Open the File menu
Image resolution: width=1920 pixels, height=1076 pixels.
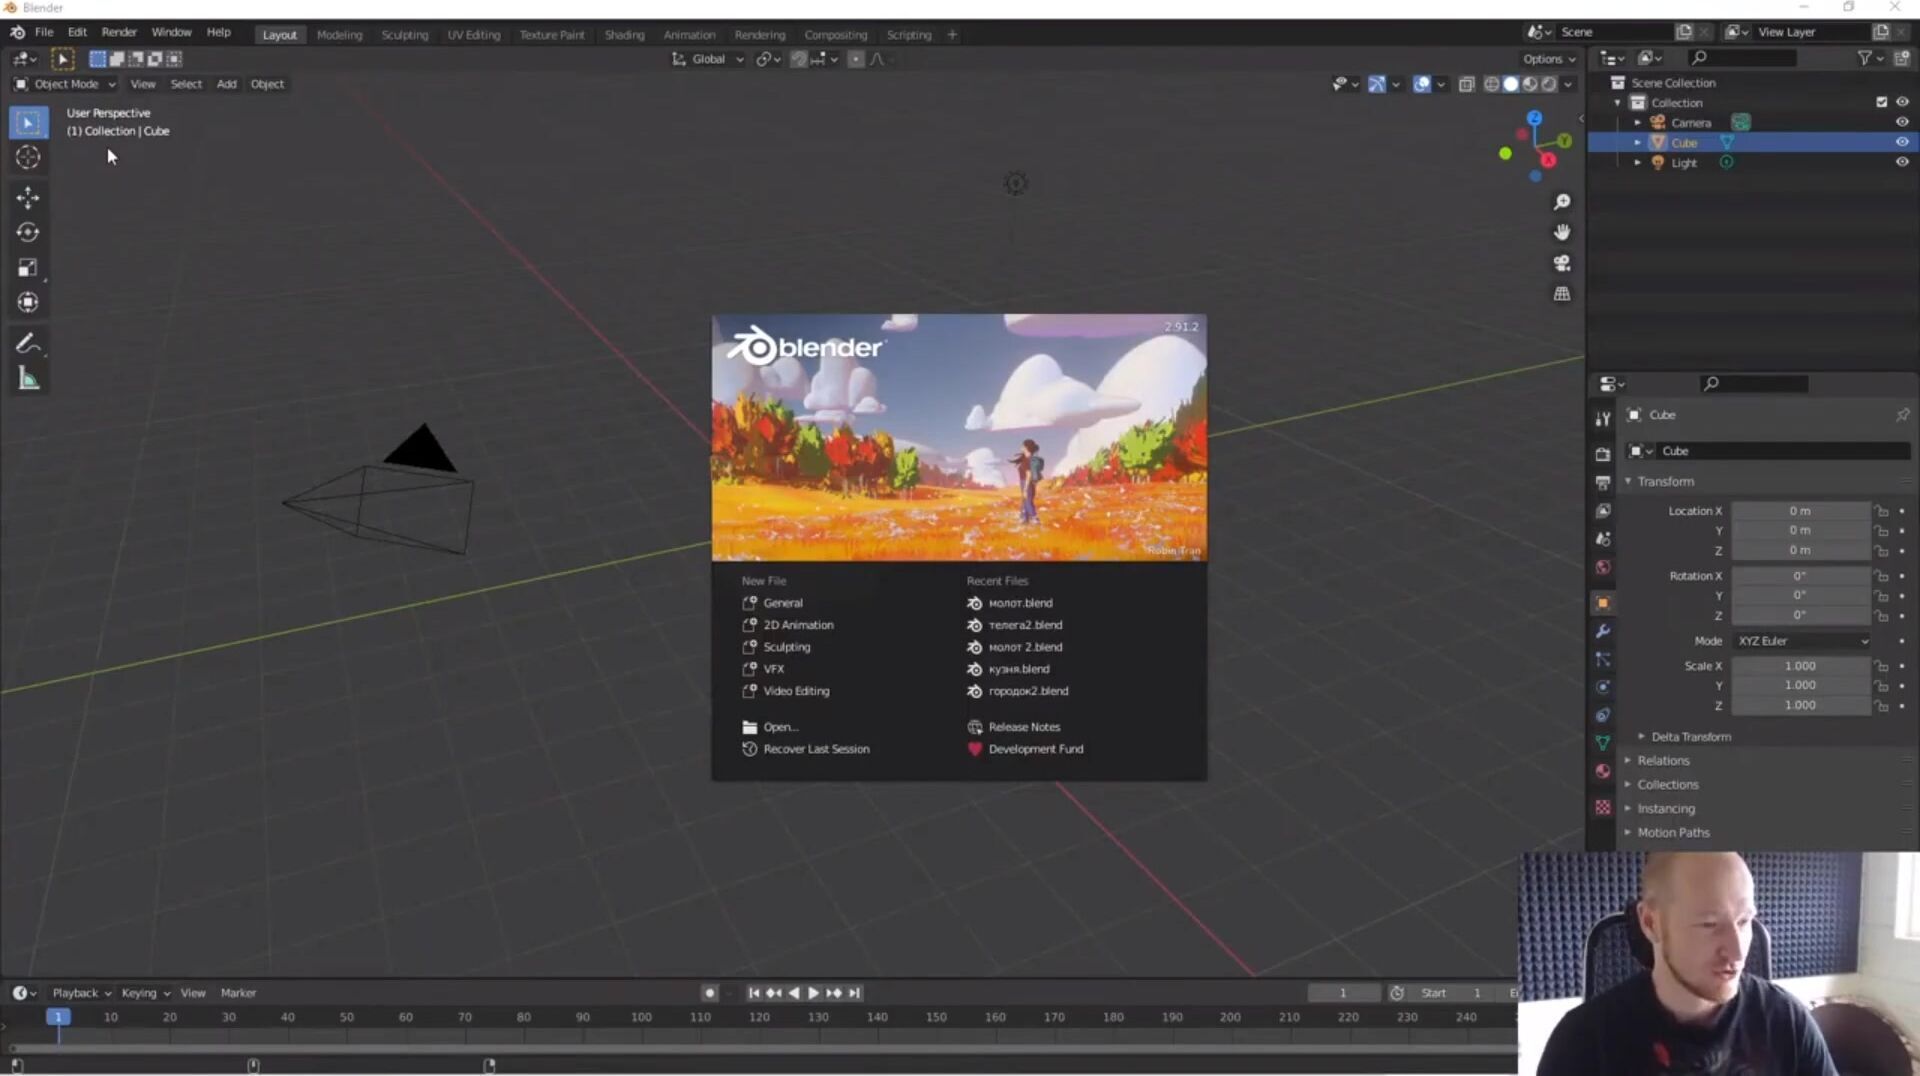coord(44,32)
